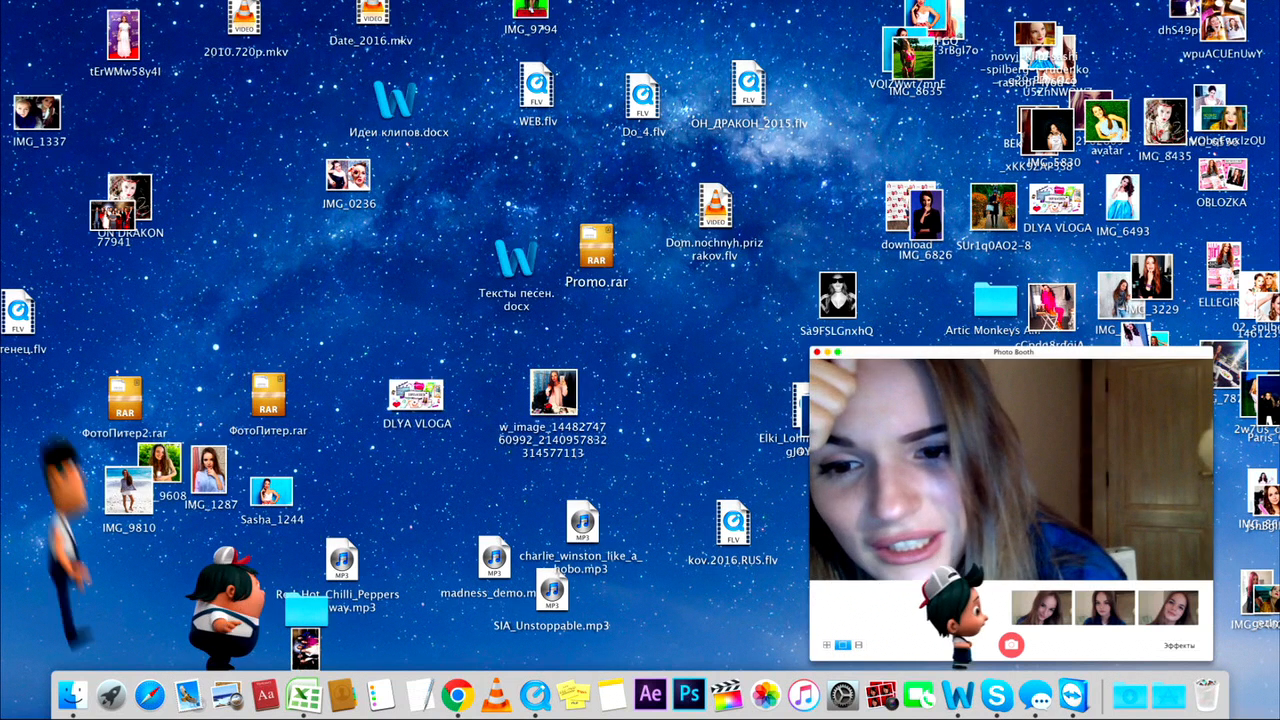
Task: Click the Photo Booth icon in the Dock
Action: 881,695
